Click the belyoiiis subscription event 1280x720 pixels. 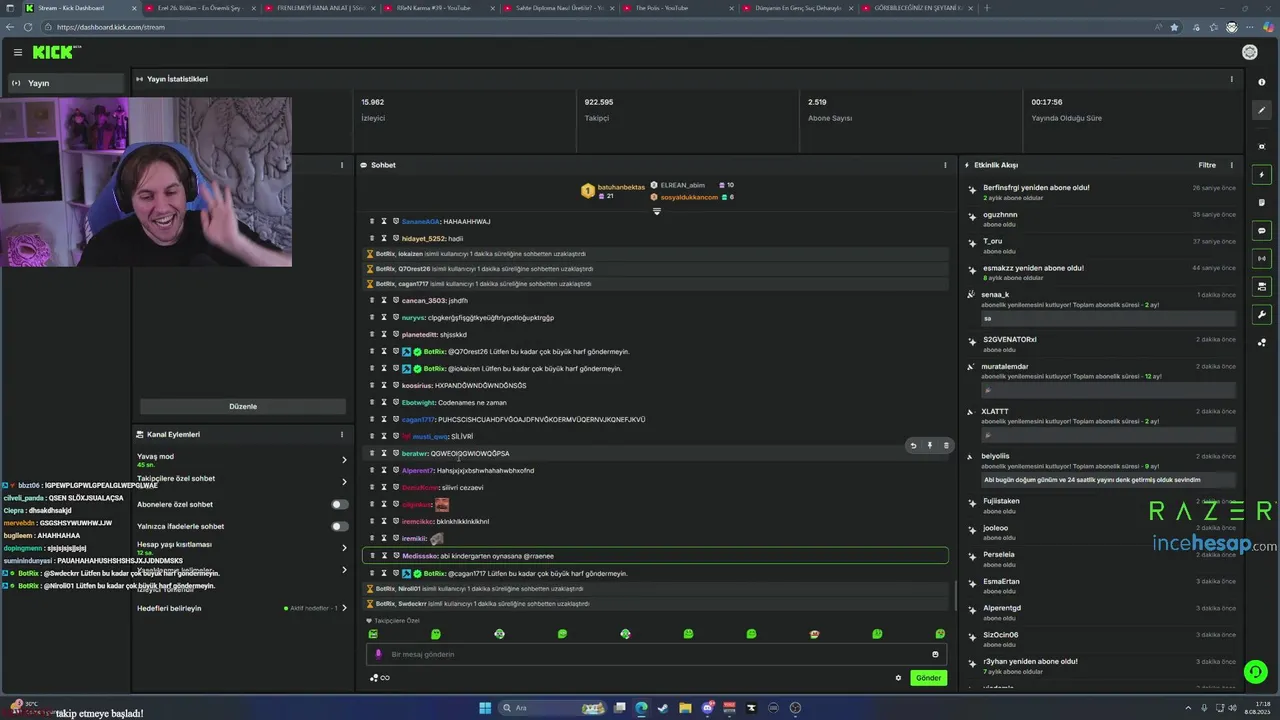pos(1100,468)
